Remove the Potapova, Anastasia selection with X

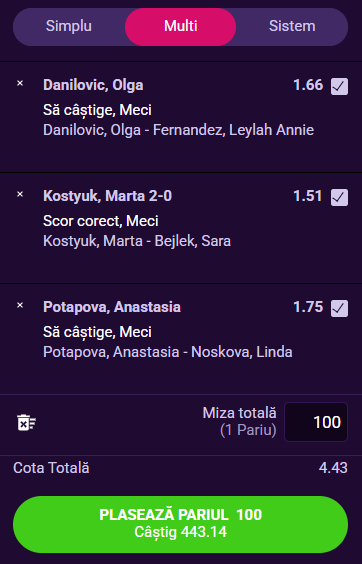click(20, 305)
